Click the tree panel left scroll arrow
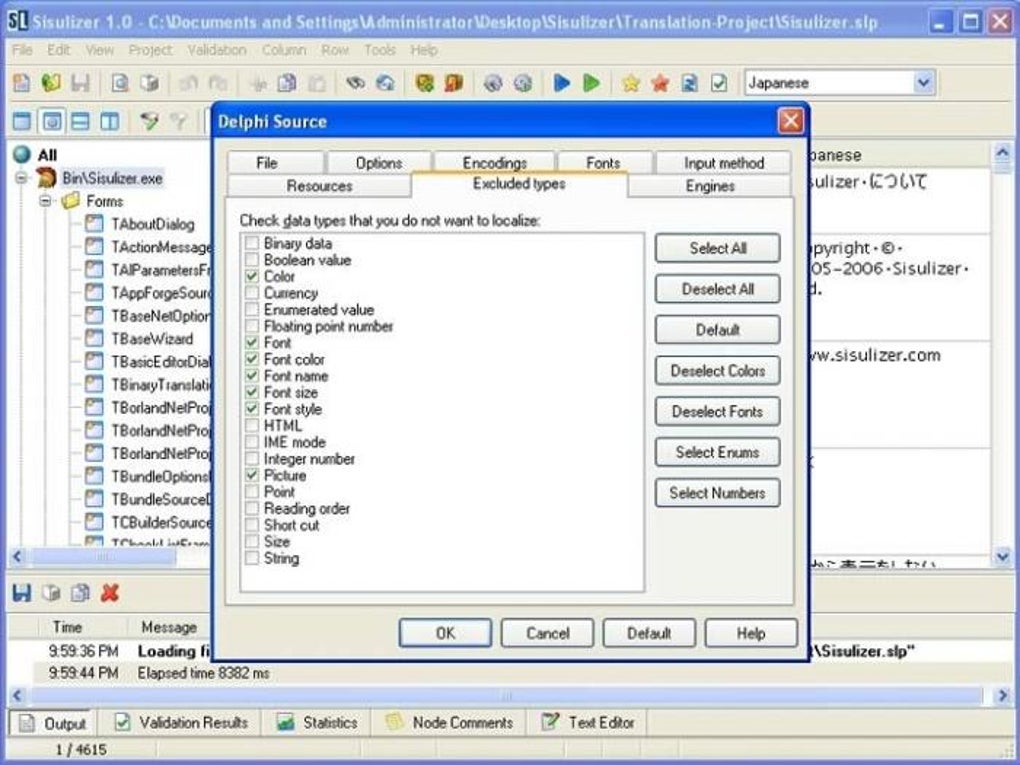 [x=18, y=556]
